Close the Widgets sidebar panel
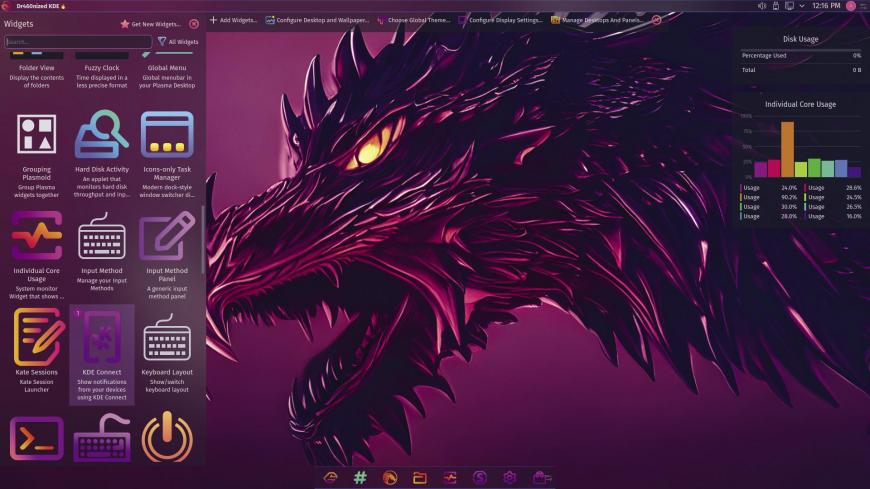Image resolution: width=870 pixels, height=489 pixels. point(194,24)
